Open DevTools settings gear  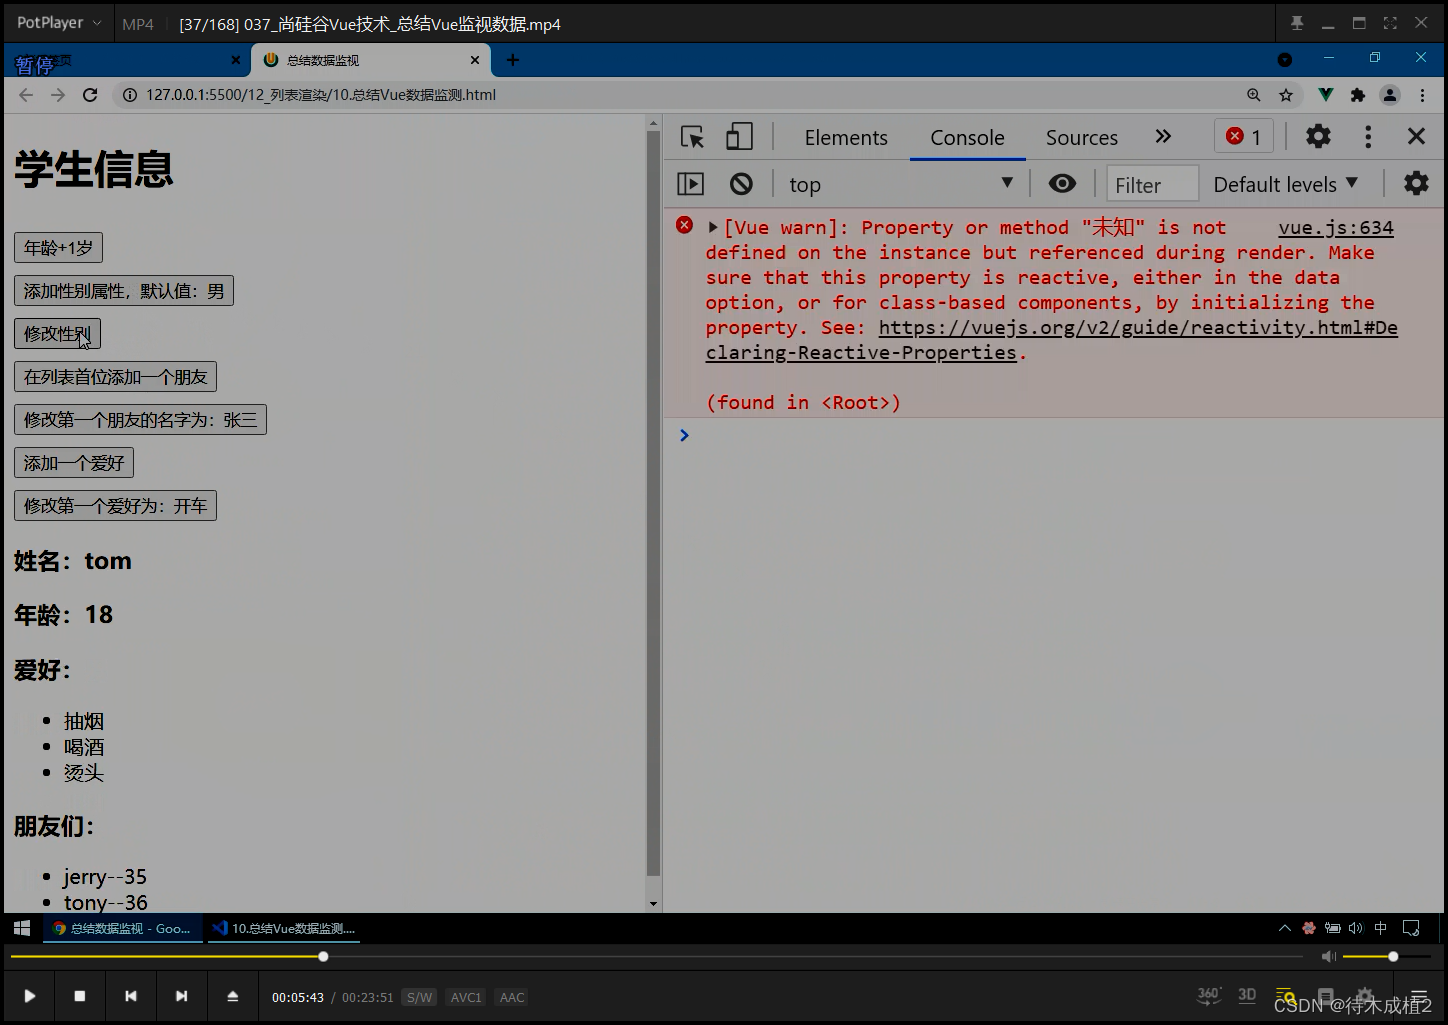pos(1318,137)
